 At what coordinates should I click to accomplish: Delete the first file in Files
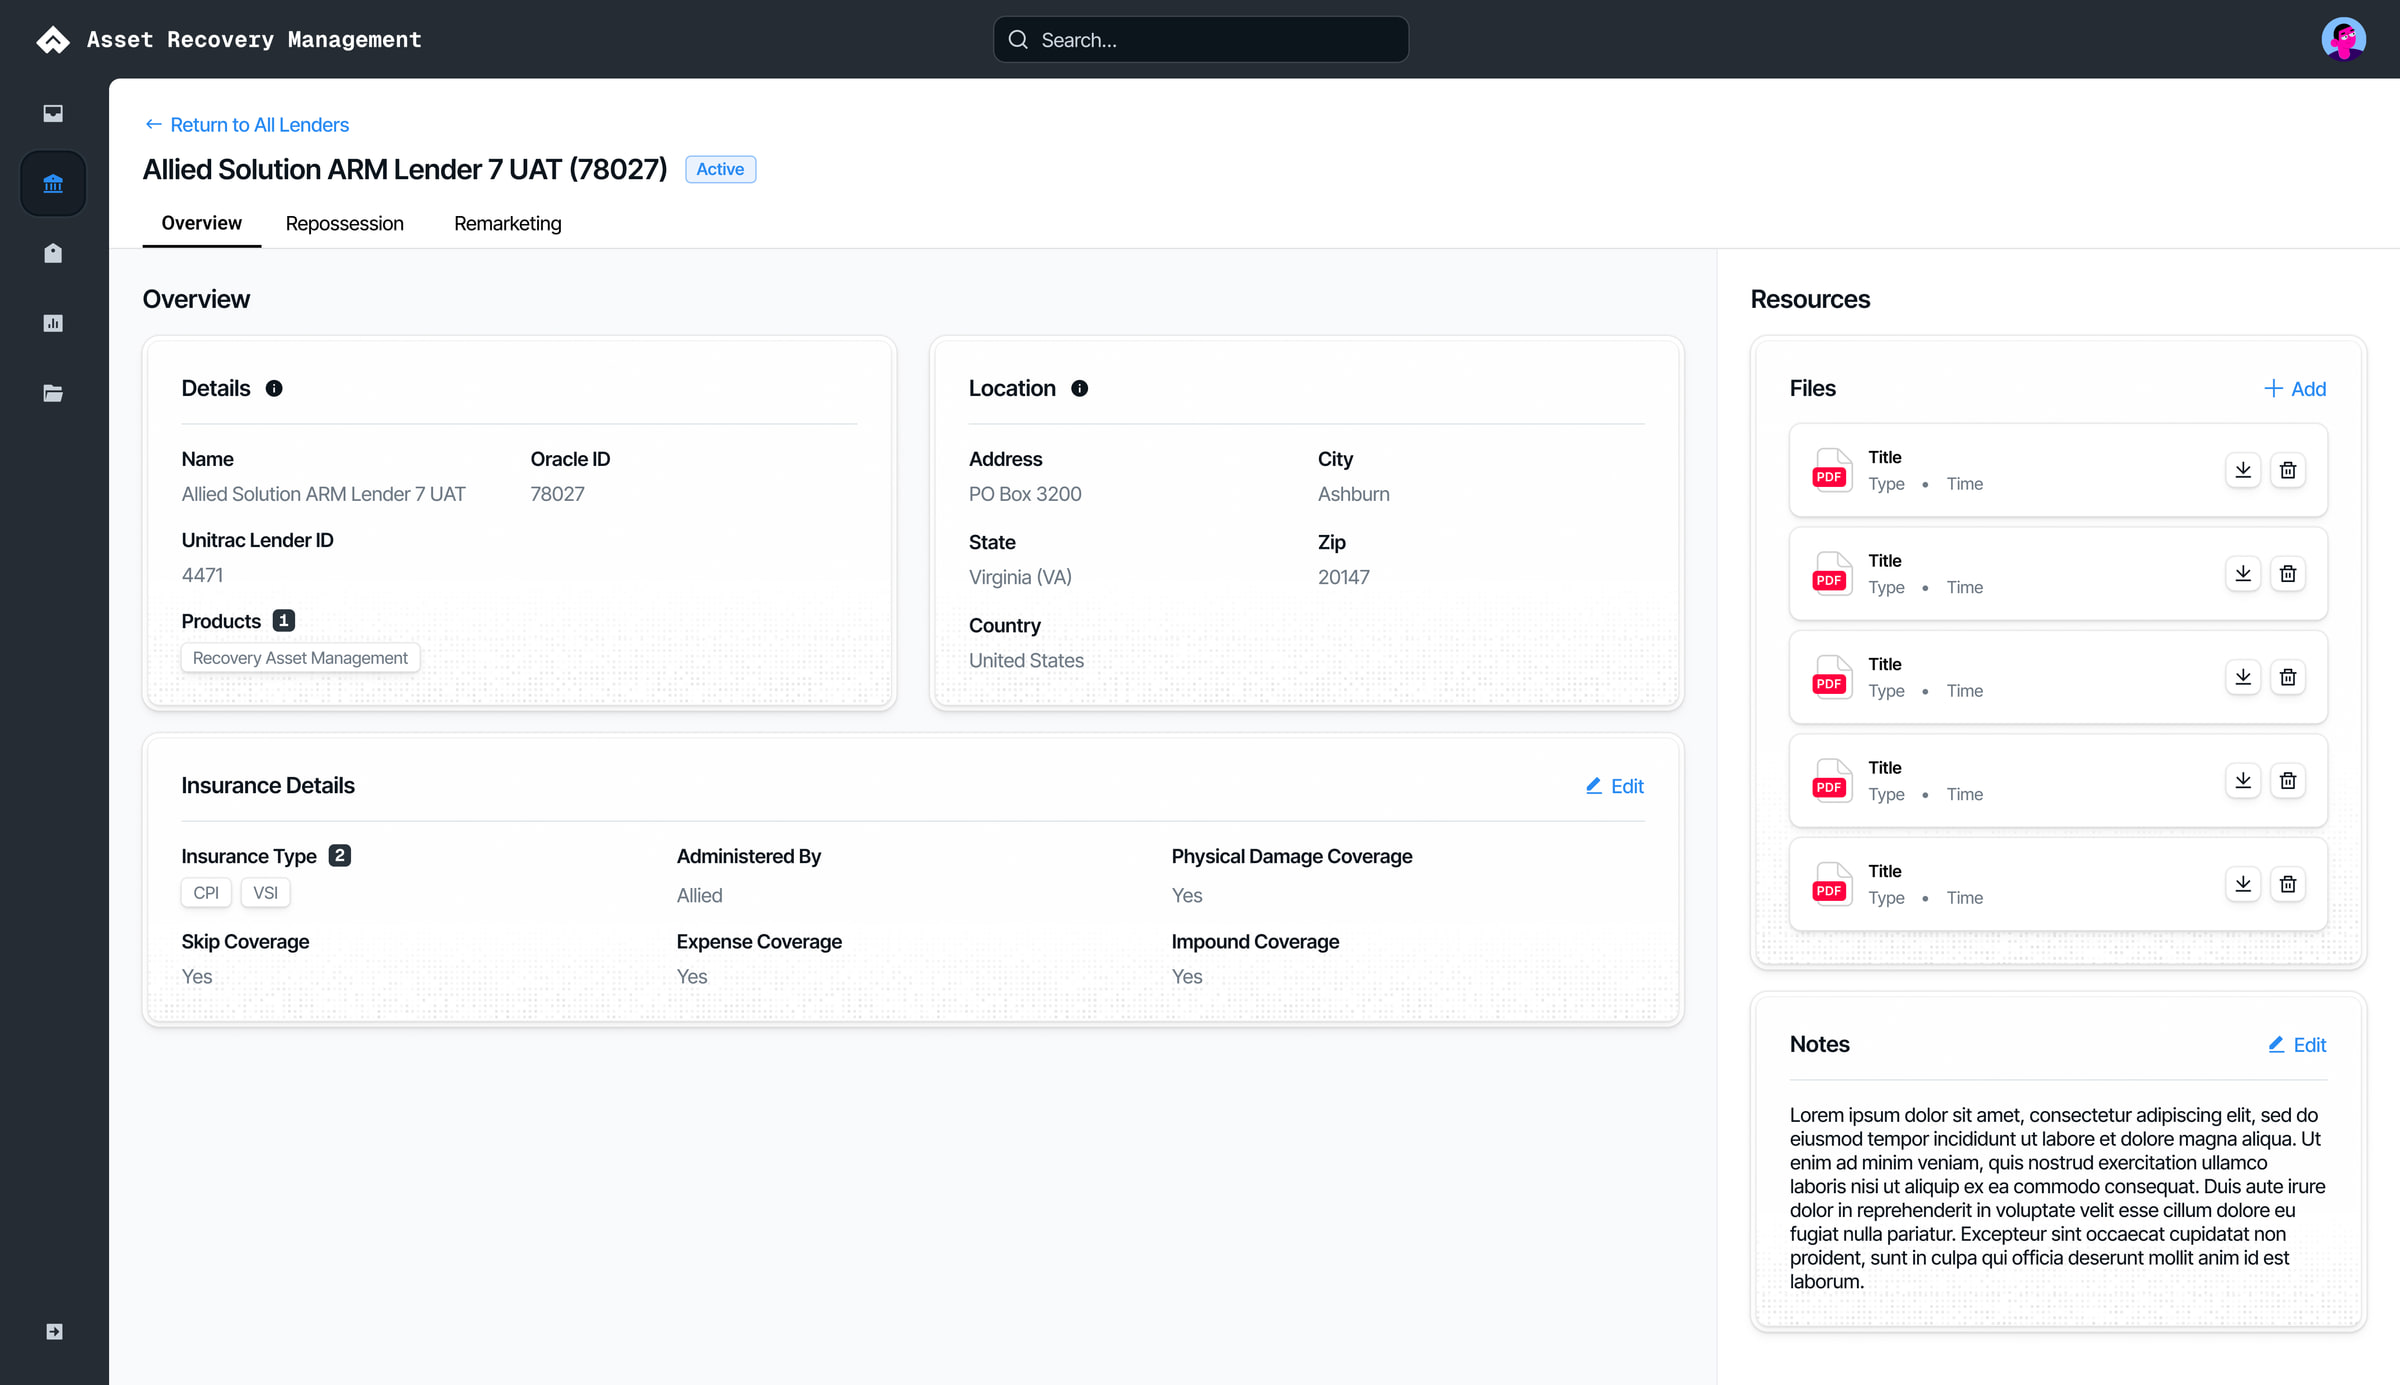tap(2288, 470)
